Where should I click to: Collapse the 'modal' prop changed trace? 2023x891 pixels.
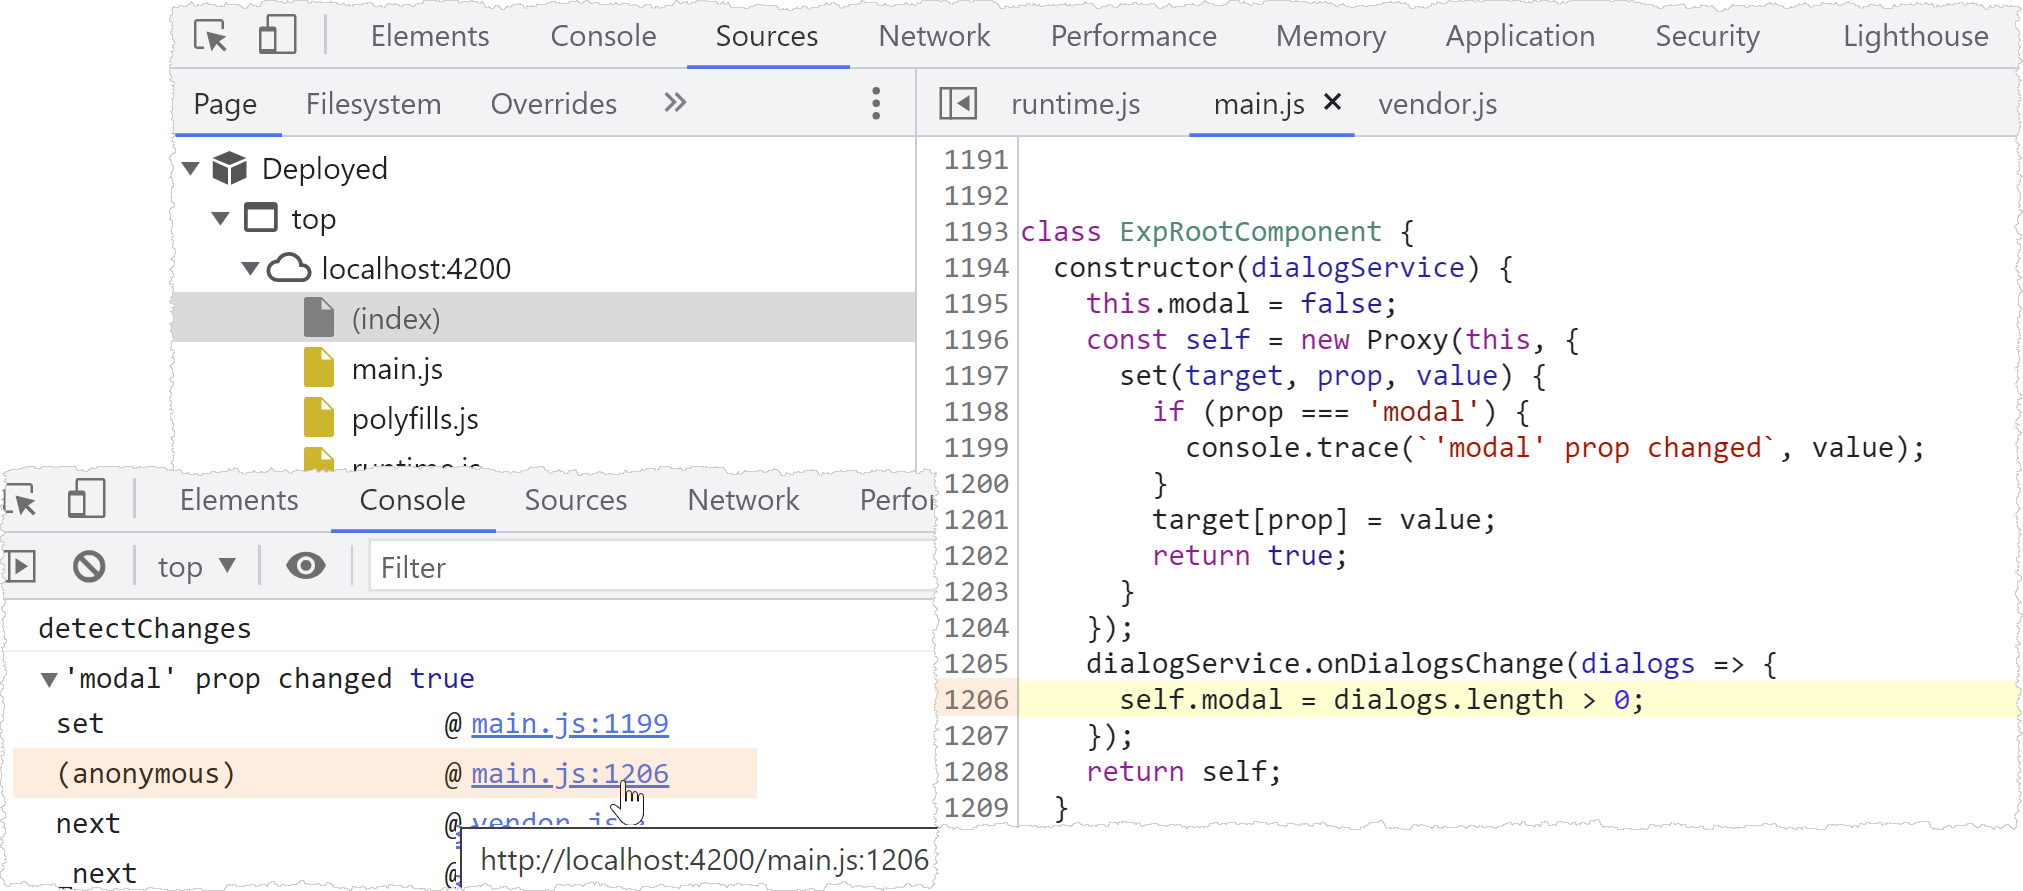[x=48, y=680]
